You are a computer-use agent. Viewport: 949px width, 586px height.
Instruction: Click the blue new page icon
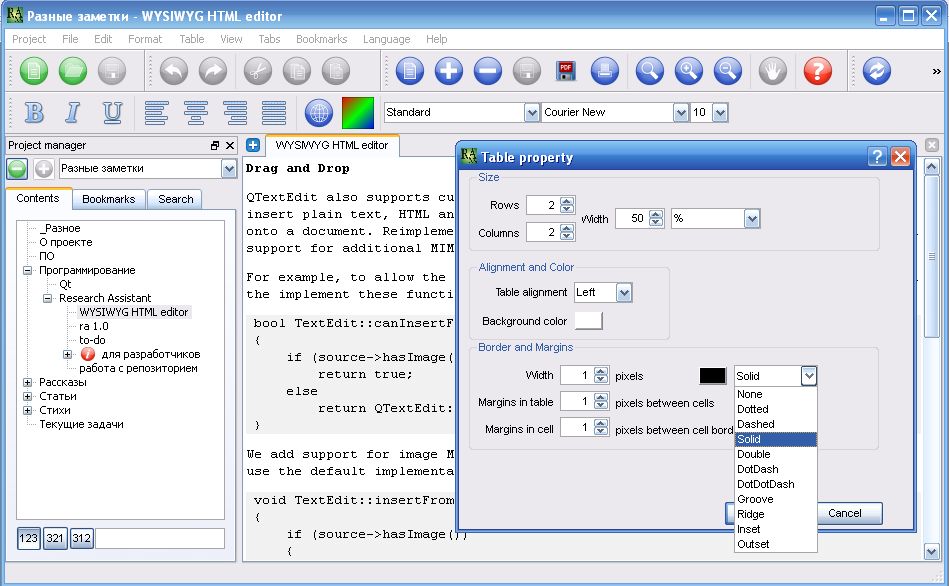click(410, 71)
